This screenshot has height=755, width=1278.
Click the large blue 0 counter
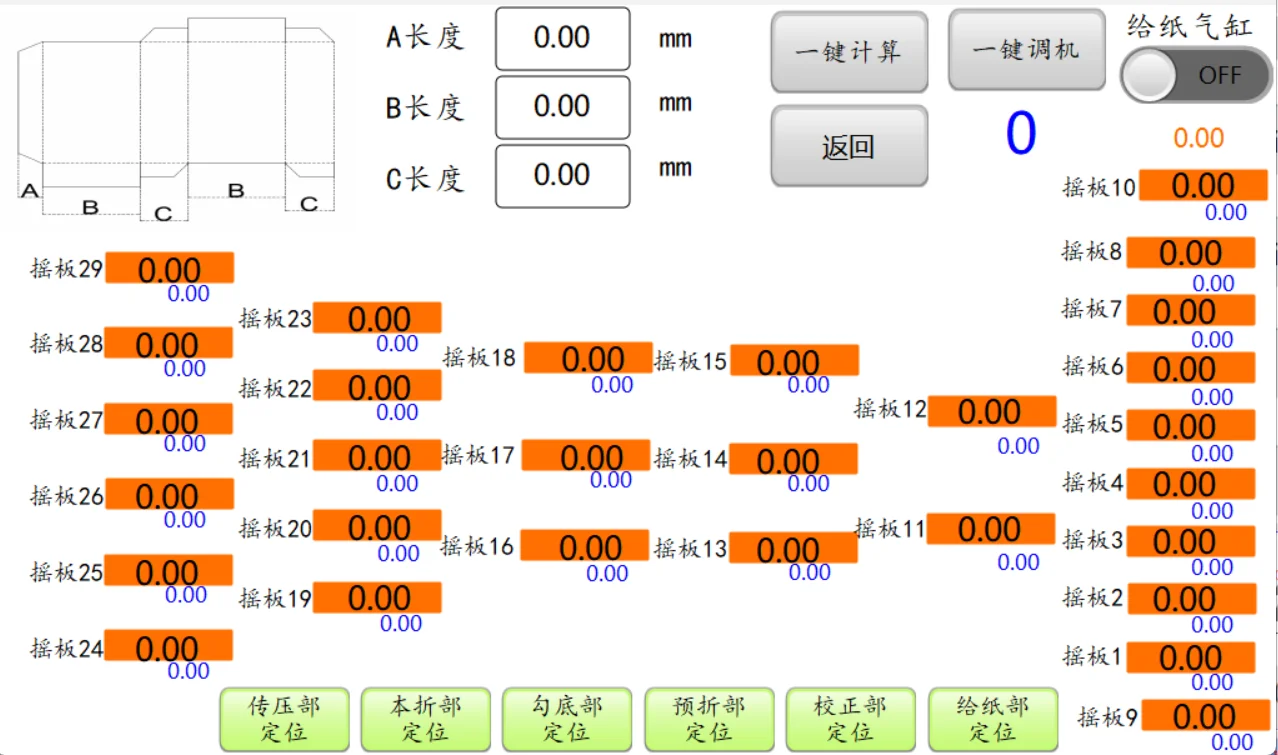click(x=1021, y=134)
